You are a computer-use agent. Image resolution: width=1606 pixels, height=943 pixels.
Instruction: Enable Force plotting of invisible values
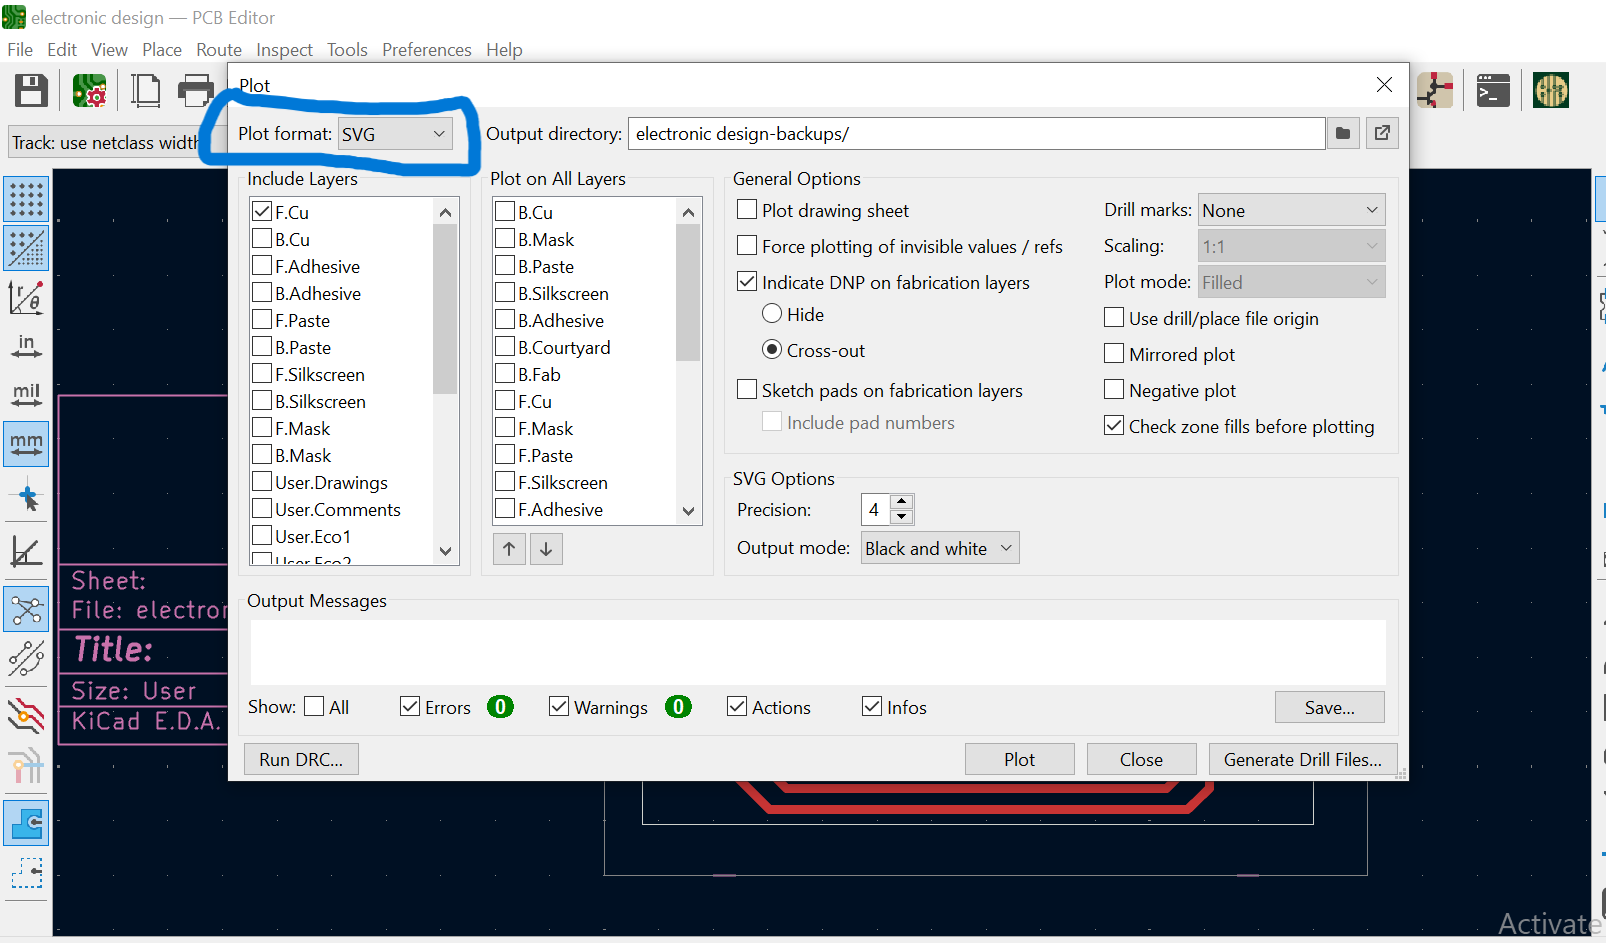pyautogui.click(x=747, y=246)
